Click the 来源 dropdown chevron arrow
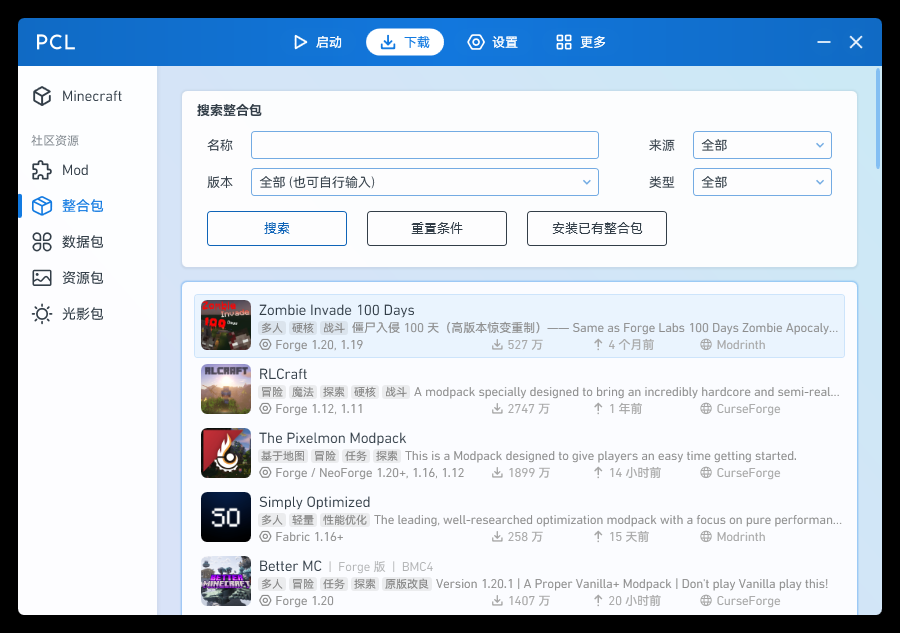Viewport: 900px width, 633px height. [x=820, y=145]
